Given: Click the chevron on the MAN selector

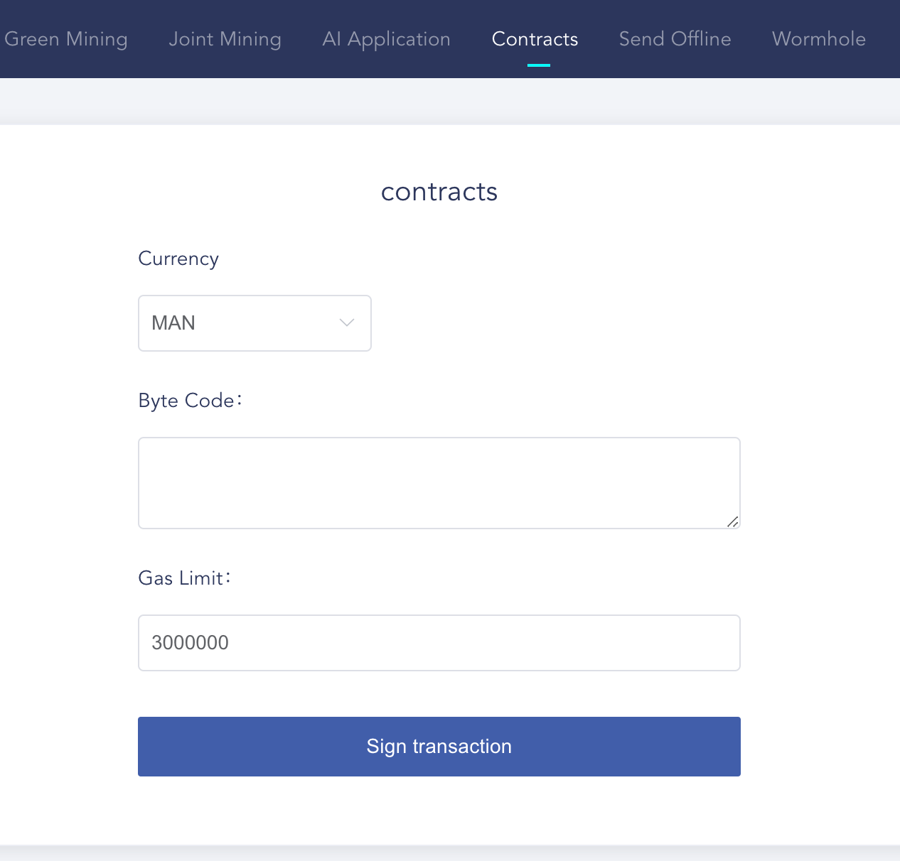Looking at the screenshot, I should pos(347,323).
